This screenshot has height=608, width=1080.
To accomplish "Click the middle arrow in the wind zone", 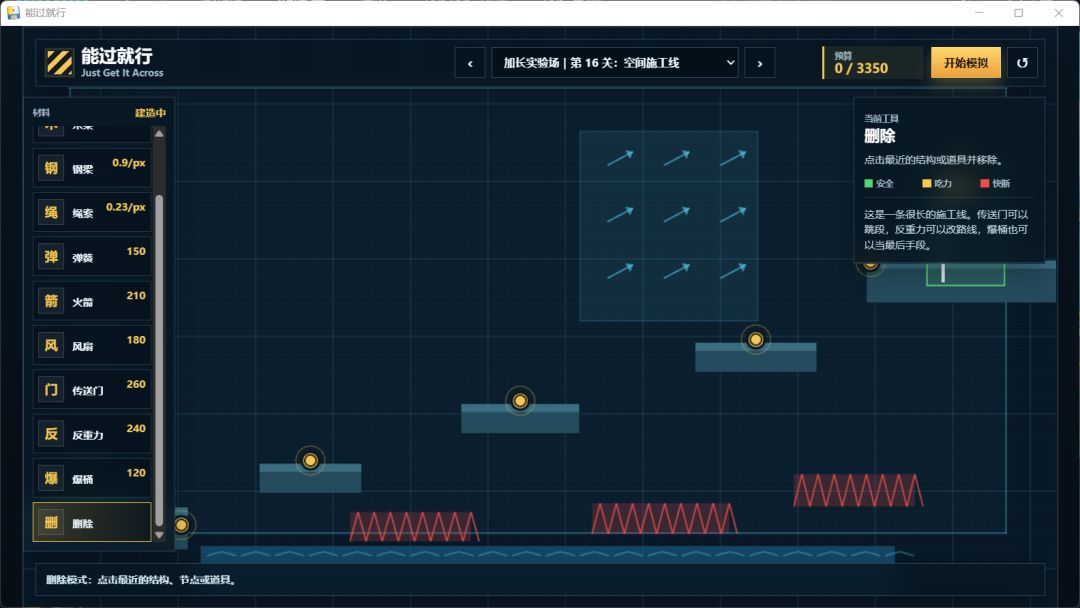I will pos(676,215).
